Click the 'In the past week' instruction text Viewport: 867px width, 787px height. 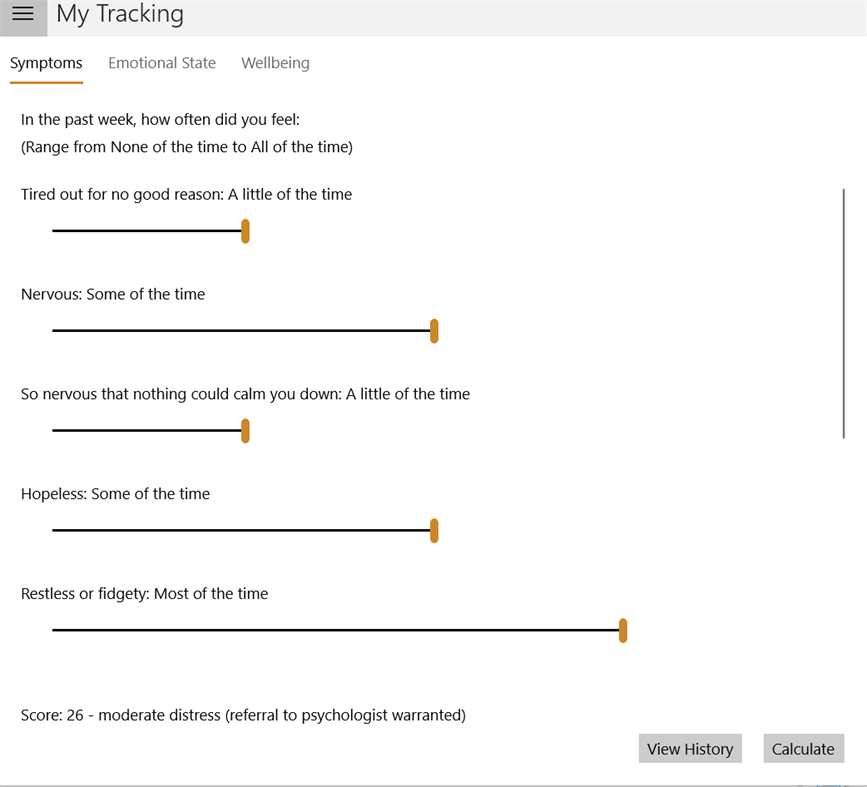(x=160, y=120)
